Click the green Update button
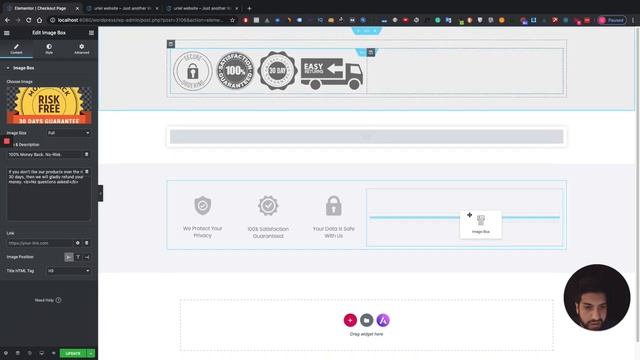The height and width of the screenshot is (360, 640). pyautogui.click(x=73, y=353)
